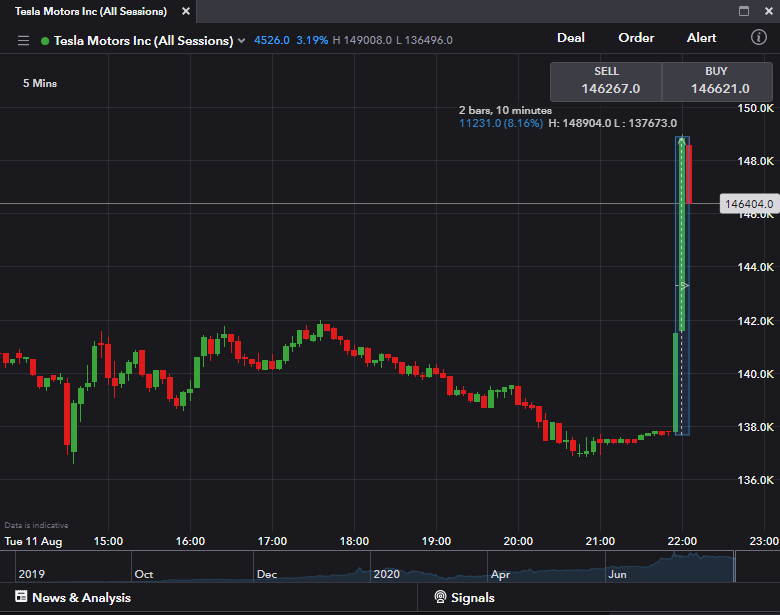Open the Signals panel
The height and width of the screenshot is (615, 780).
click(464, 598)
